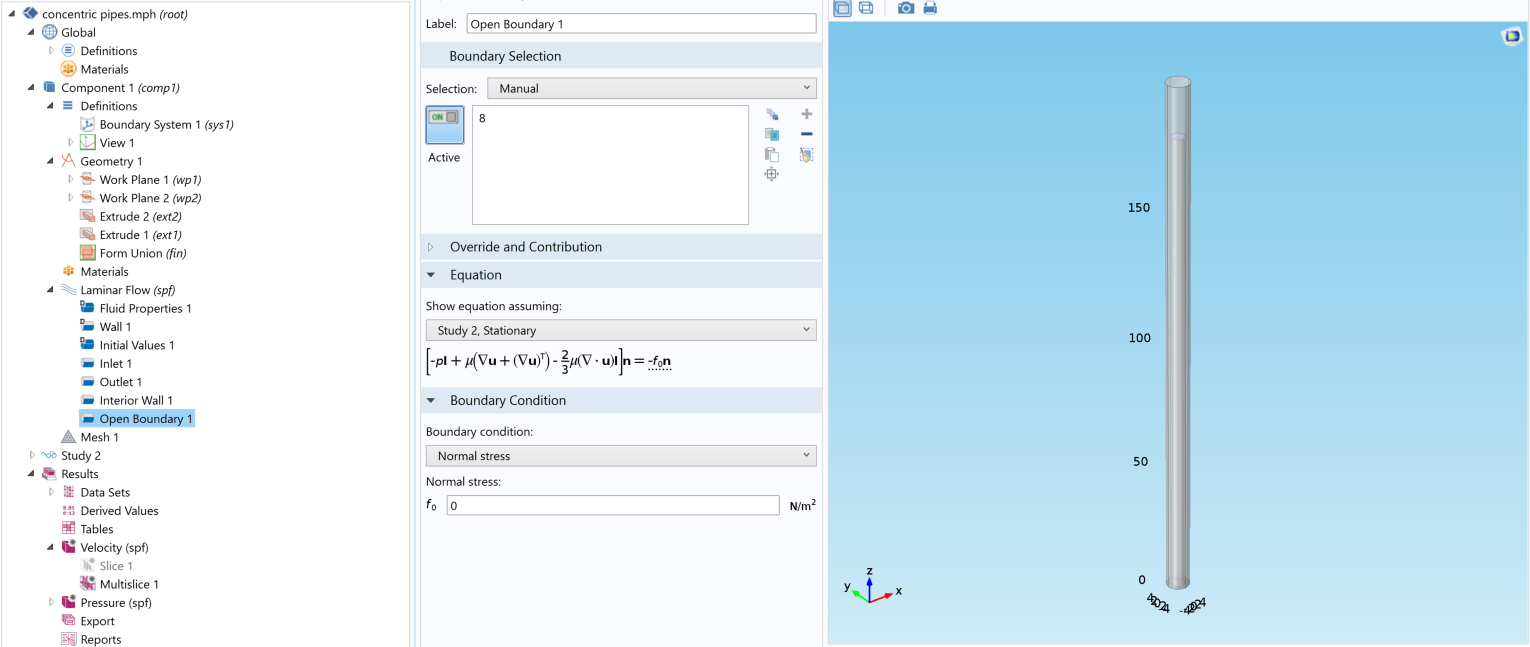This screenshot has width=1530, height=647.
Task: Open the Boundary condition Normal stress dropdown
Action: coord(620,456)
